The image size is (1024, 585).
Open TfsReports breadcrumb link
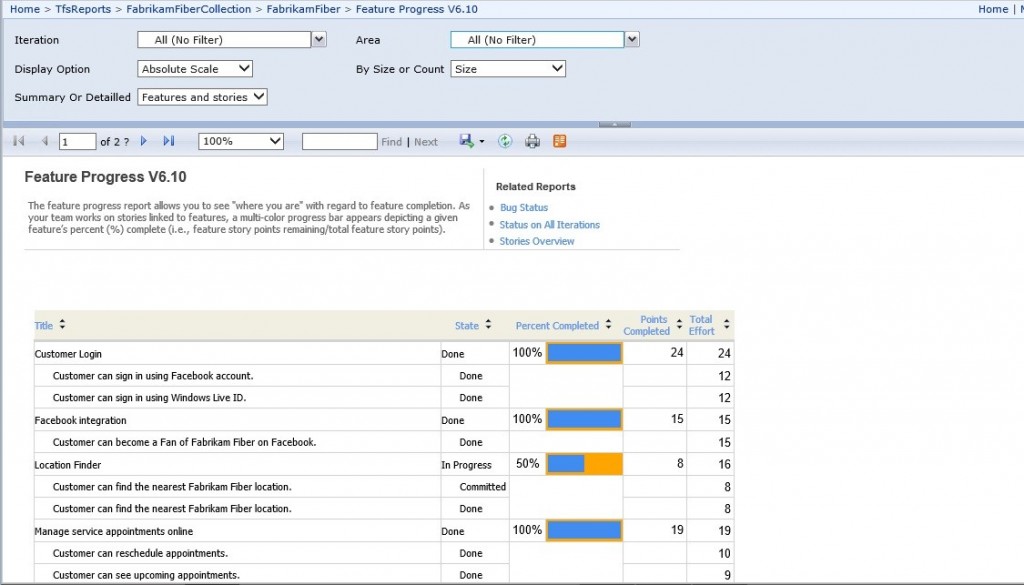(x=83, y=9)
